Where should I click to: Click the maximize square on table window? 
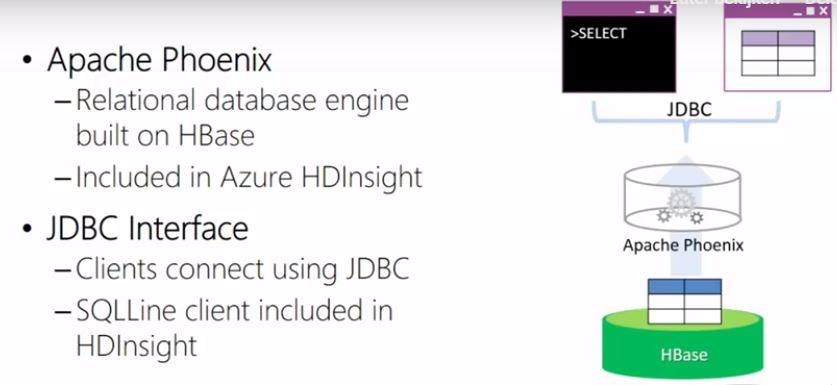811,10
